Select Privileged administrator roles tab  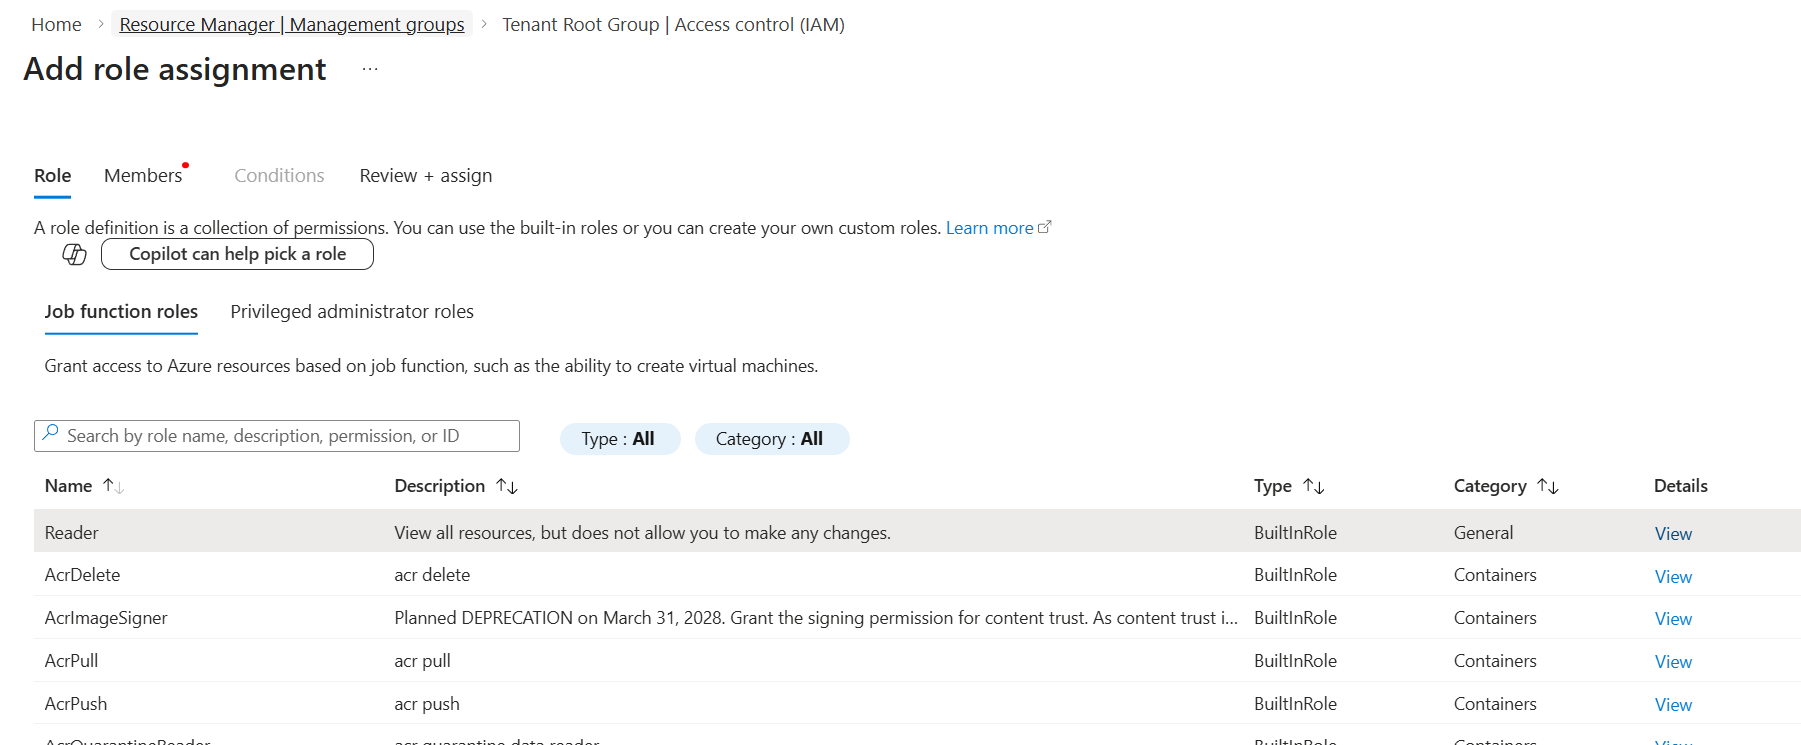(x=352, y=312)
